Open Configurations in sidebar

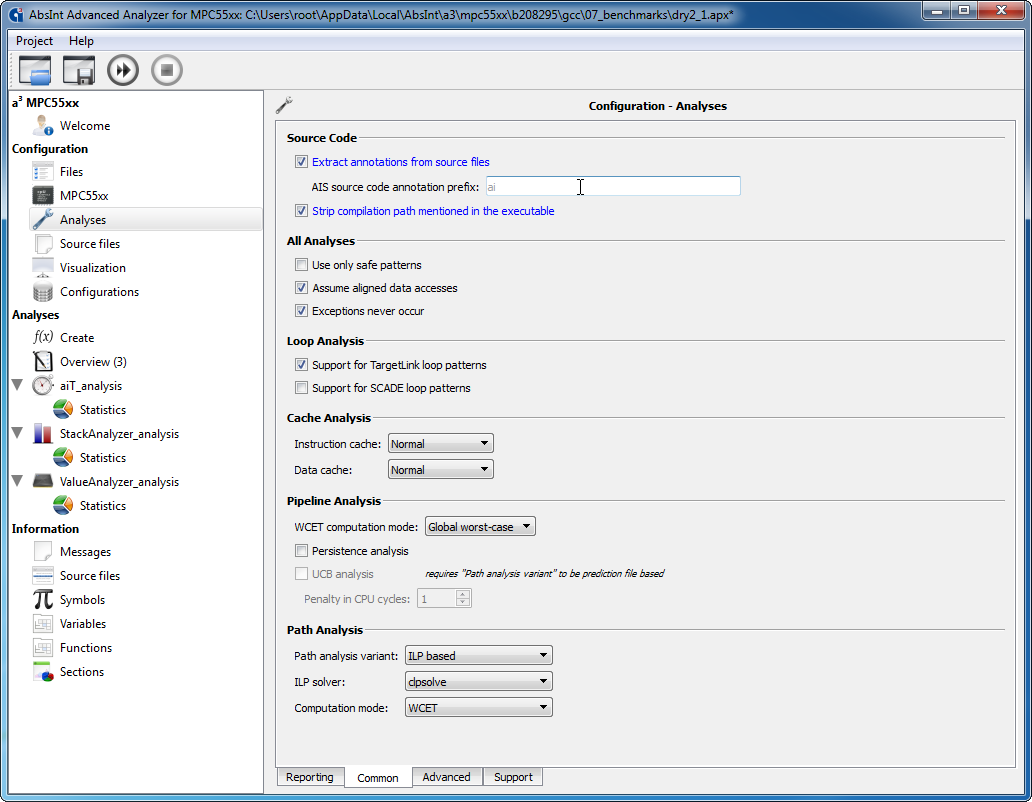(x=99, y=291)
